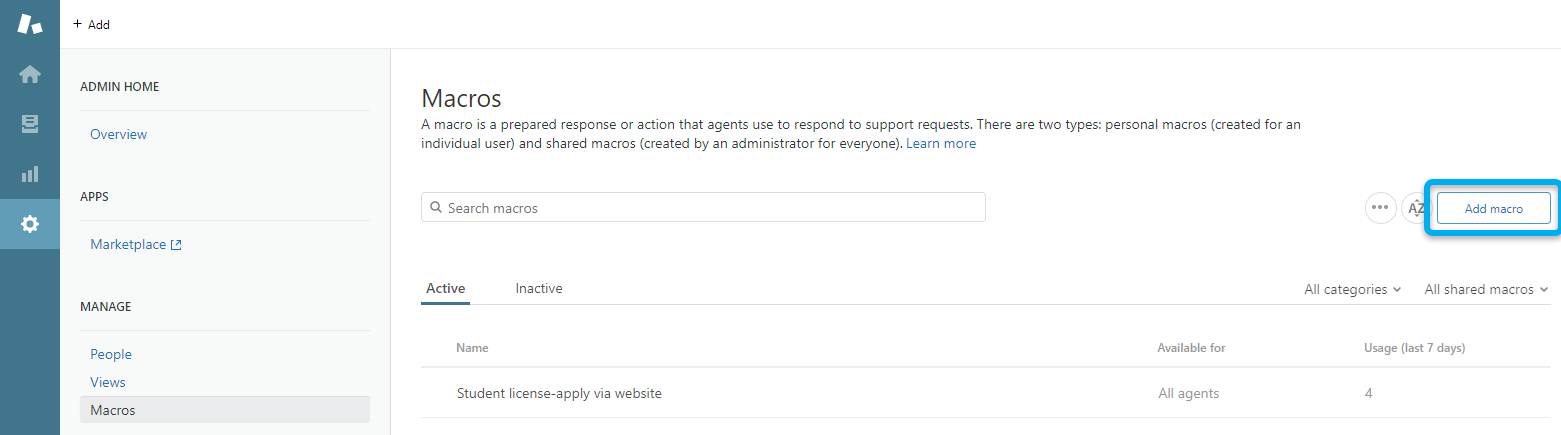Open the Views inbox icon in sidebar
The width and height of the screenshot is (1561, 435).
tap(30, 124)
